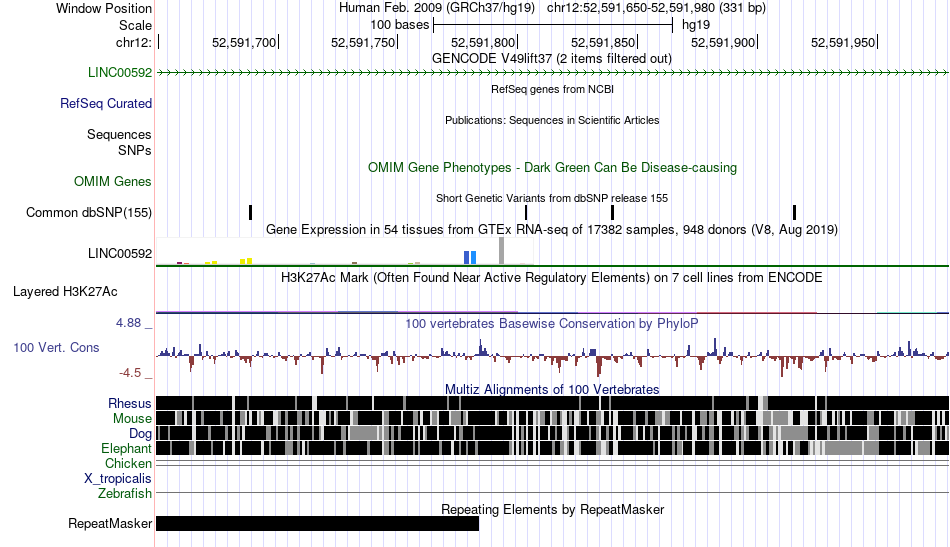Click the chr12:52,591,650-52,591,980 coordinates text

tap(656, 8)
